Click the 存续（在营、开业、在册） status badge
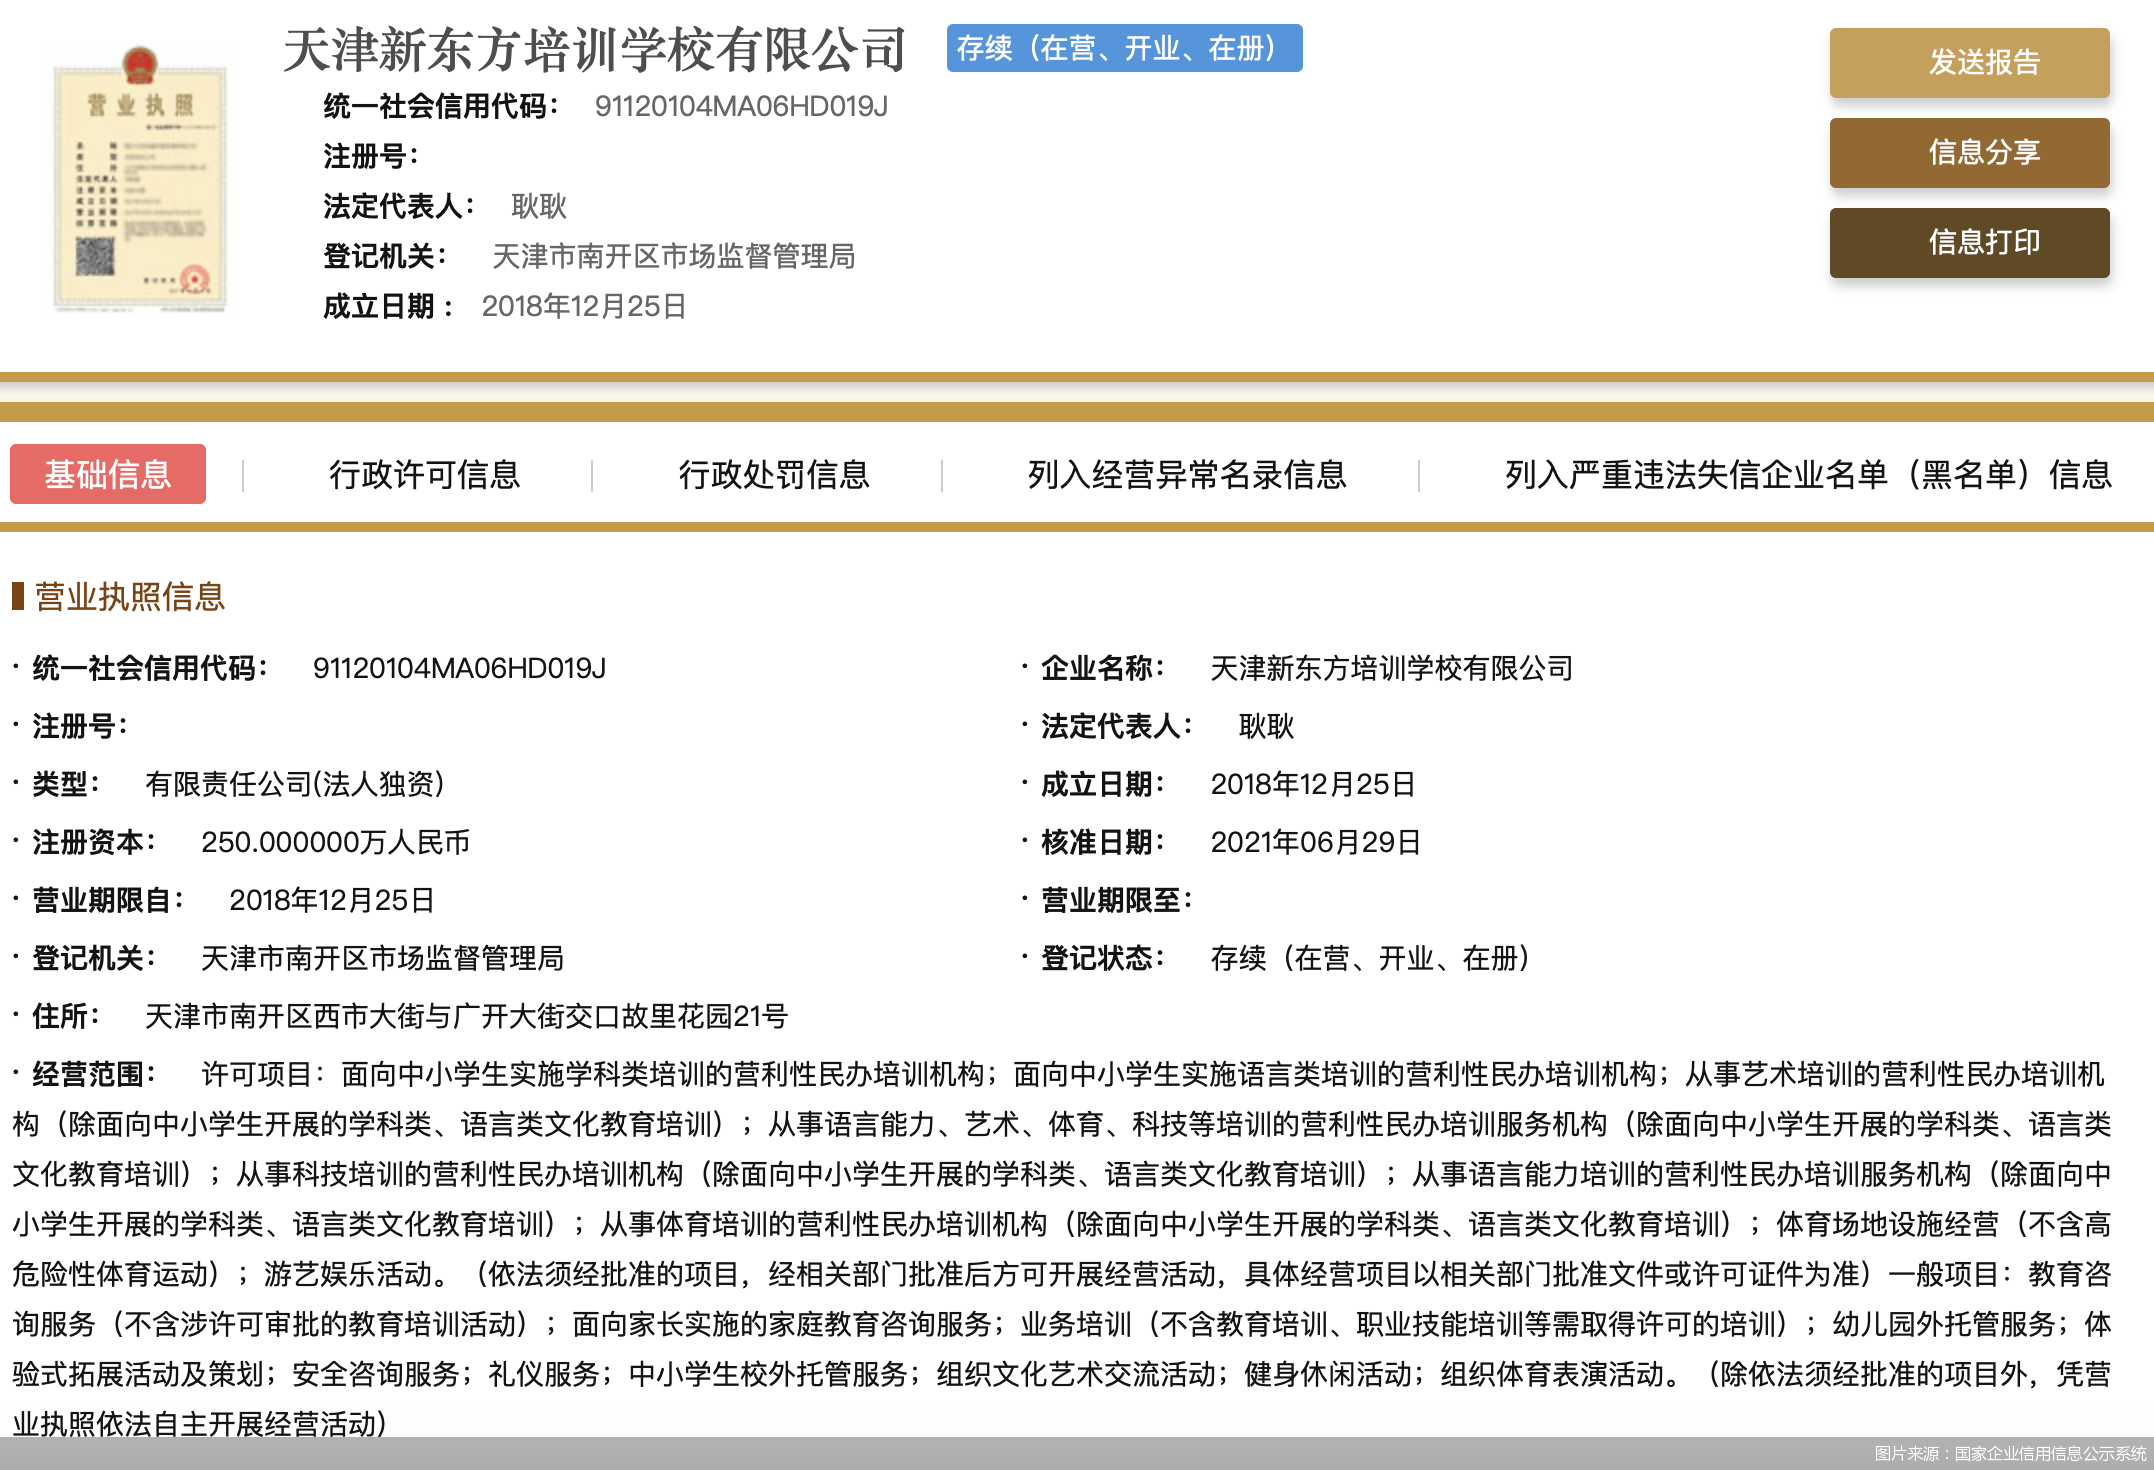Image resolution: width=2154 pixels, height=1470 pixels. [x=1125, y=48]
